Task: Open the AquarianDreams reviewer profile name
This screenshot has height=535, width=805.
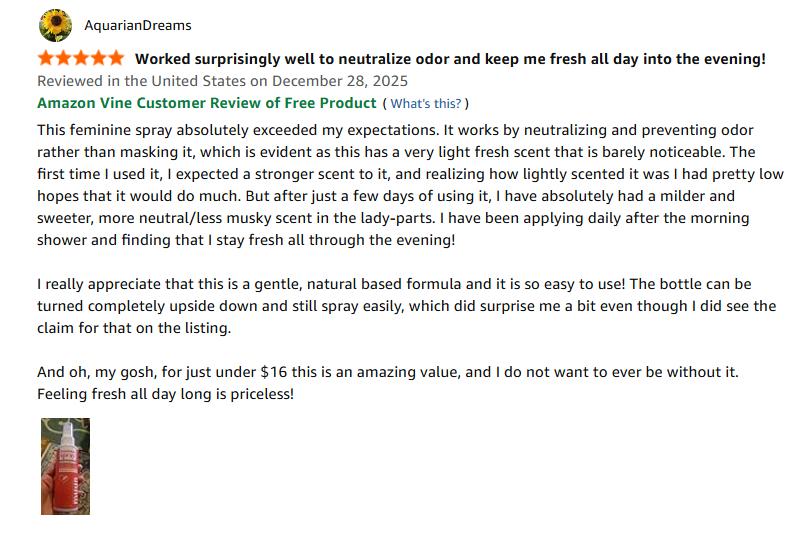Action: [x=138, y=25]
